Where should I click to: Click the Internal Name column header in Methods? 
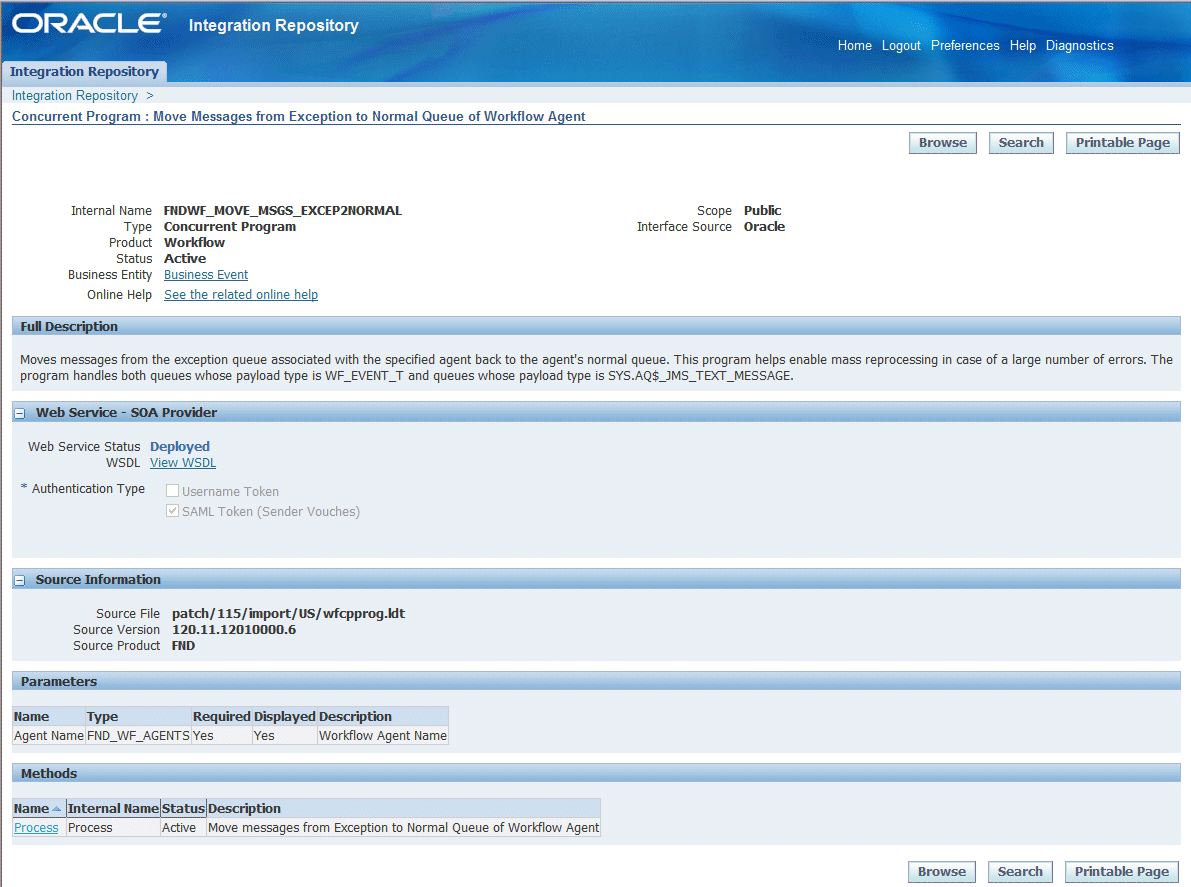tap(113, 809)
